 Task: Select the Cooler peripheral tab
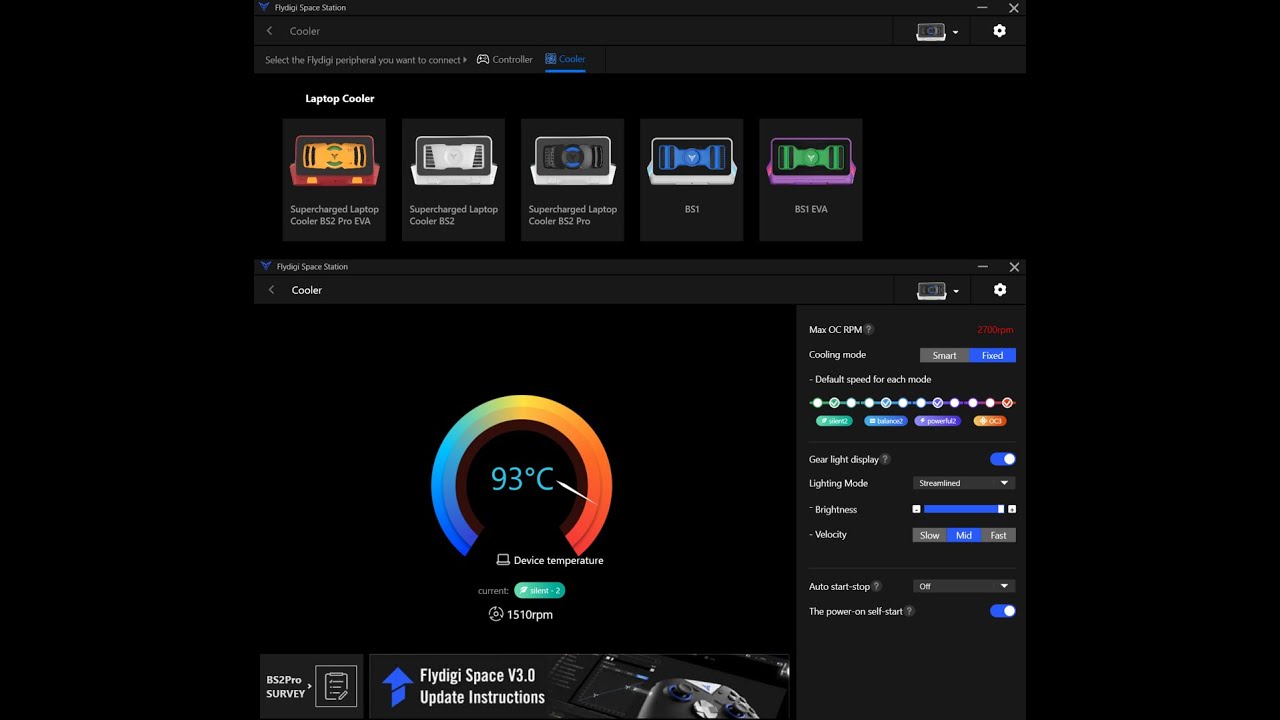(x=565, y=59)
